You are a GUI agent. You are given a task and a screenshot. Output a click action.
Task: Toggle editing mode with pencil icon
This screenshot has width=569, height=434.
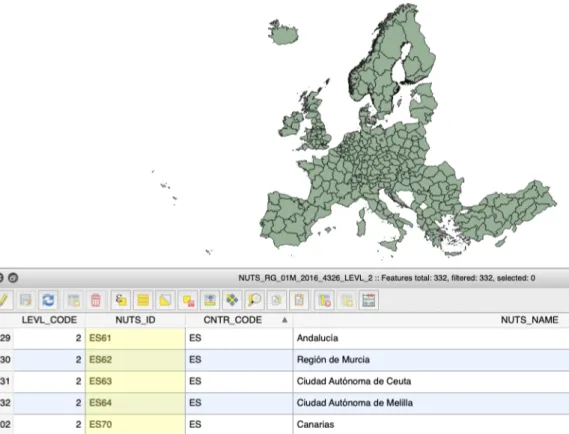tap(4, 300)
